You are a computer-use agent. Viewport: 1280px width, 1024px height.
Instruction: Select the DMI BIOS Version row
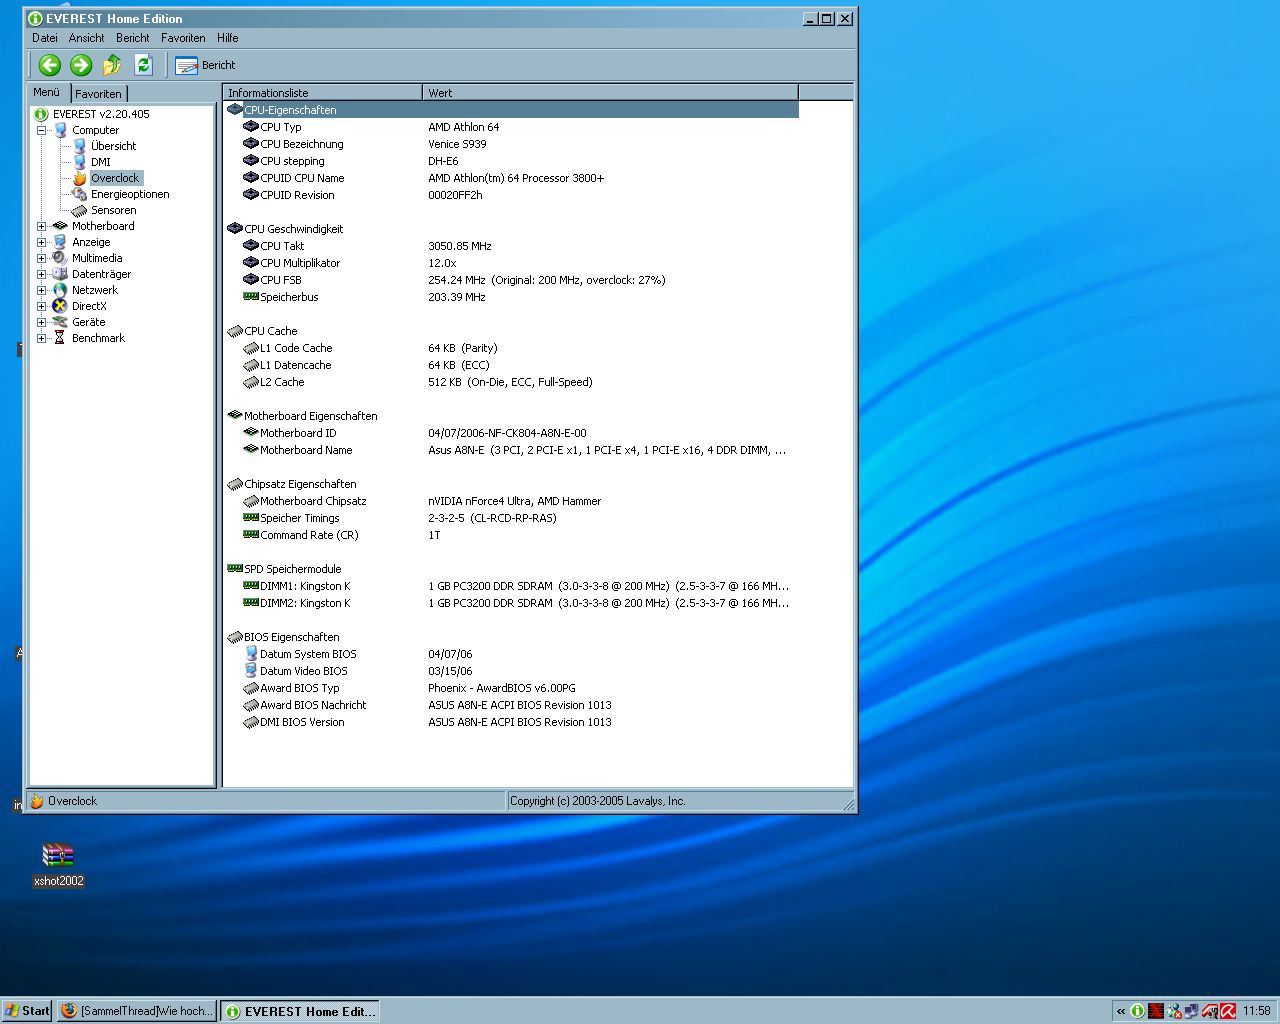tap(512, 722)
